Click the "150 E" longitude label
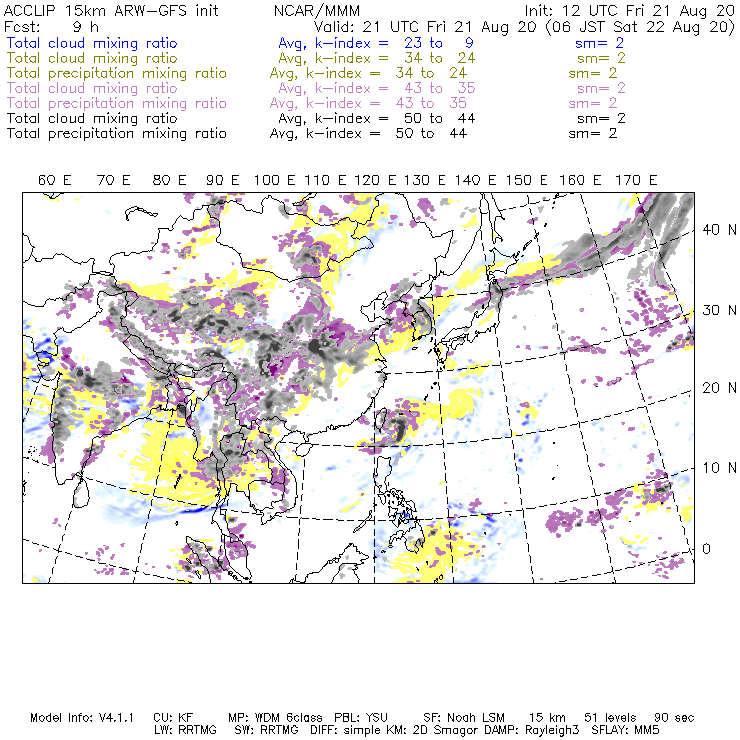This screenshot has height=740, width=740. (x=527, y=180)
